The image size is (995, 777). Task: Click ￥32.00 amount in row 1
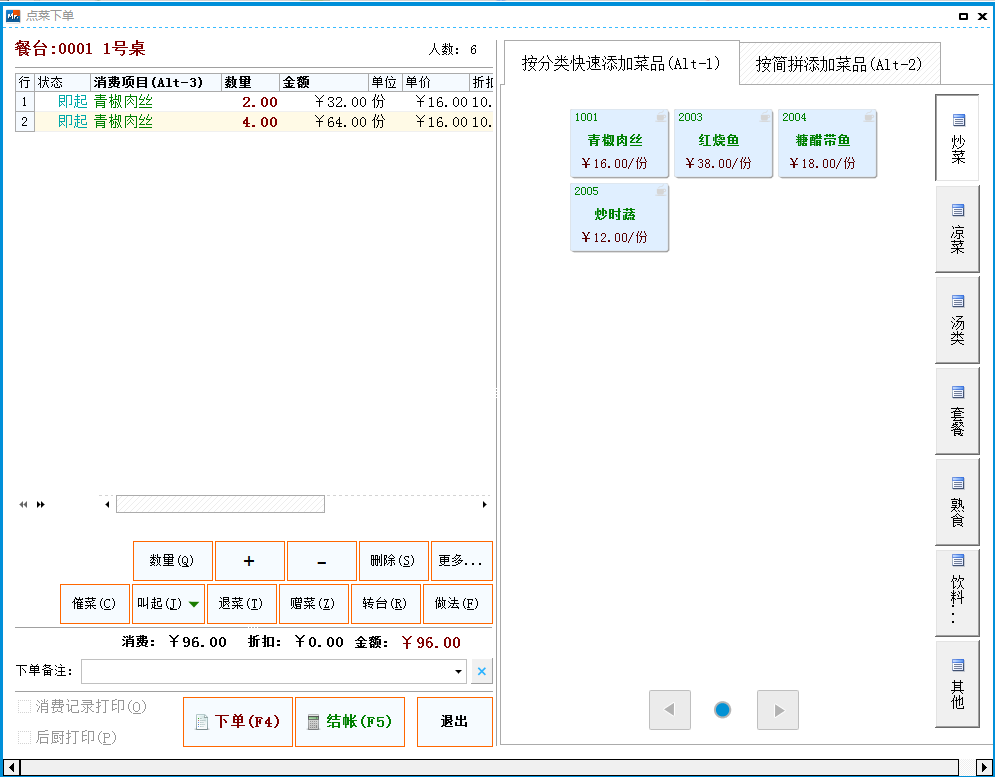coord(341,102)
